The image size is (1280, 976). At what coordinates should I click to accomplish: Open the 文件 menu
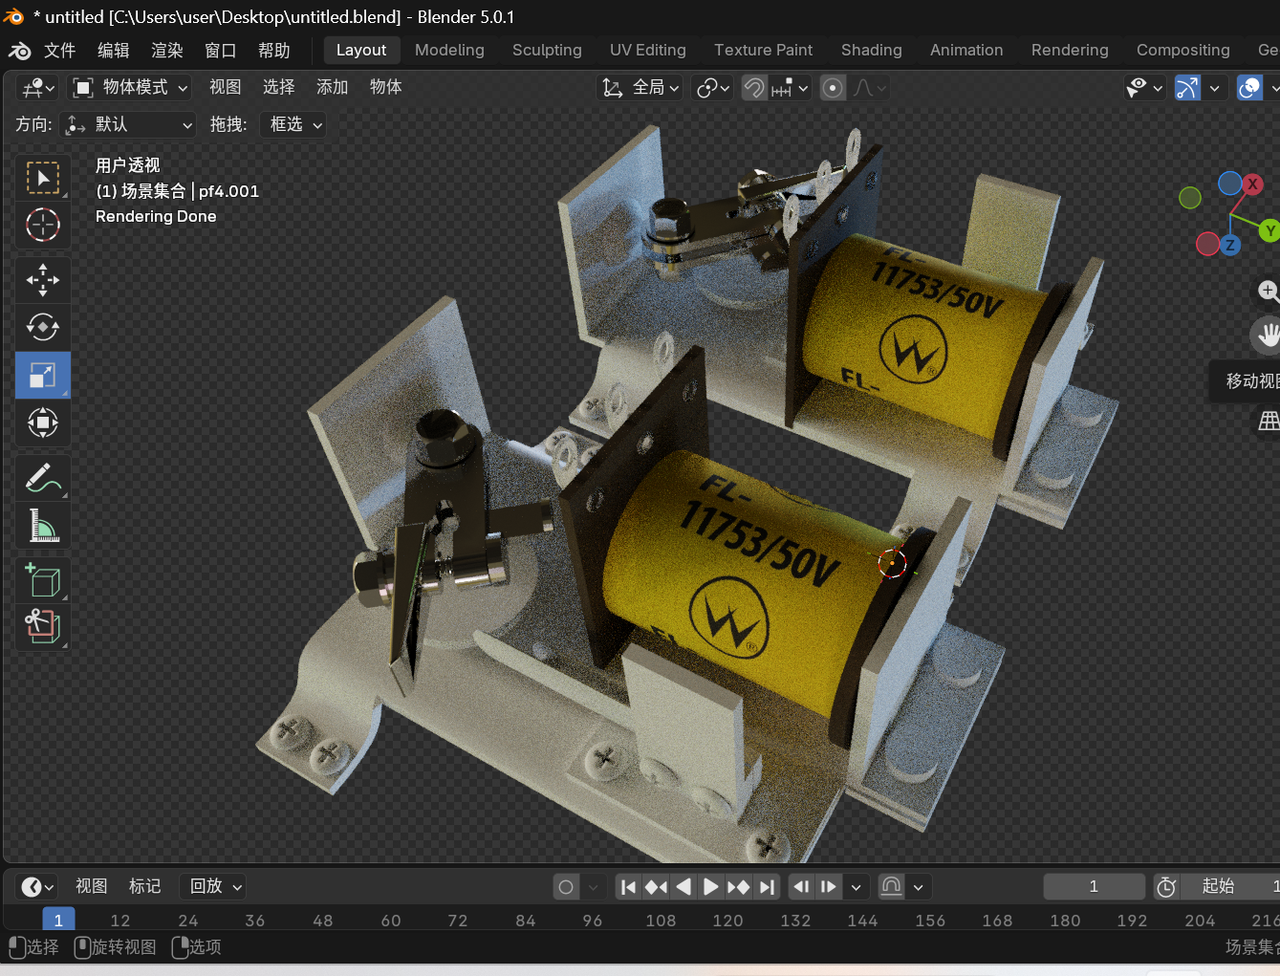(60, 50)
